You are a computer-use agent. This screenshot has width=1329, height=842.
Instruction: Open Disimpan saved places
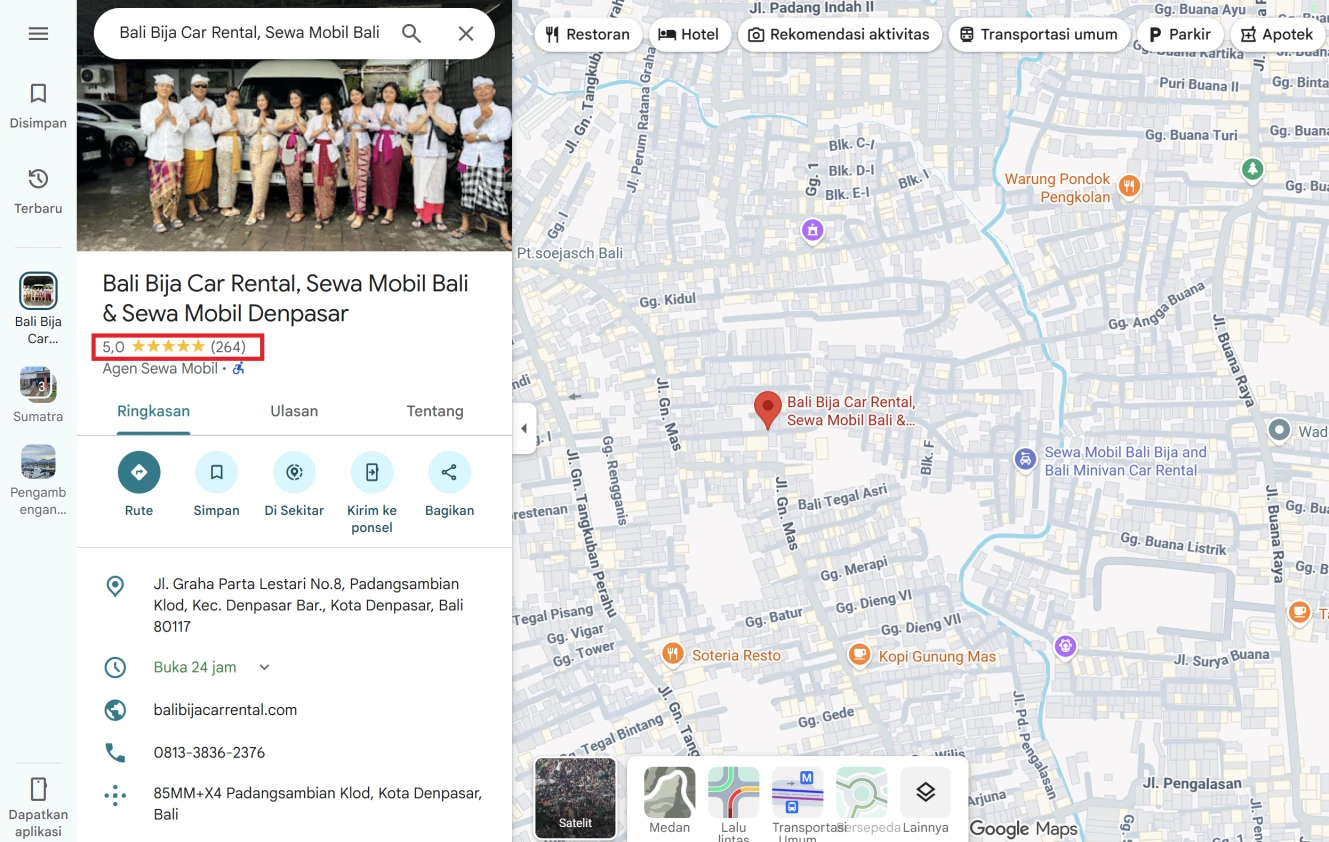tap(38, 106)
